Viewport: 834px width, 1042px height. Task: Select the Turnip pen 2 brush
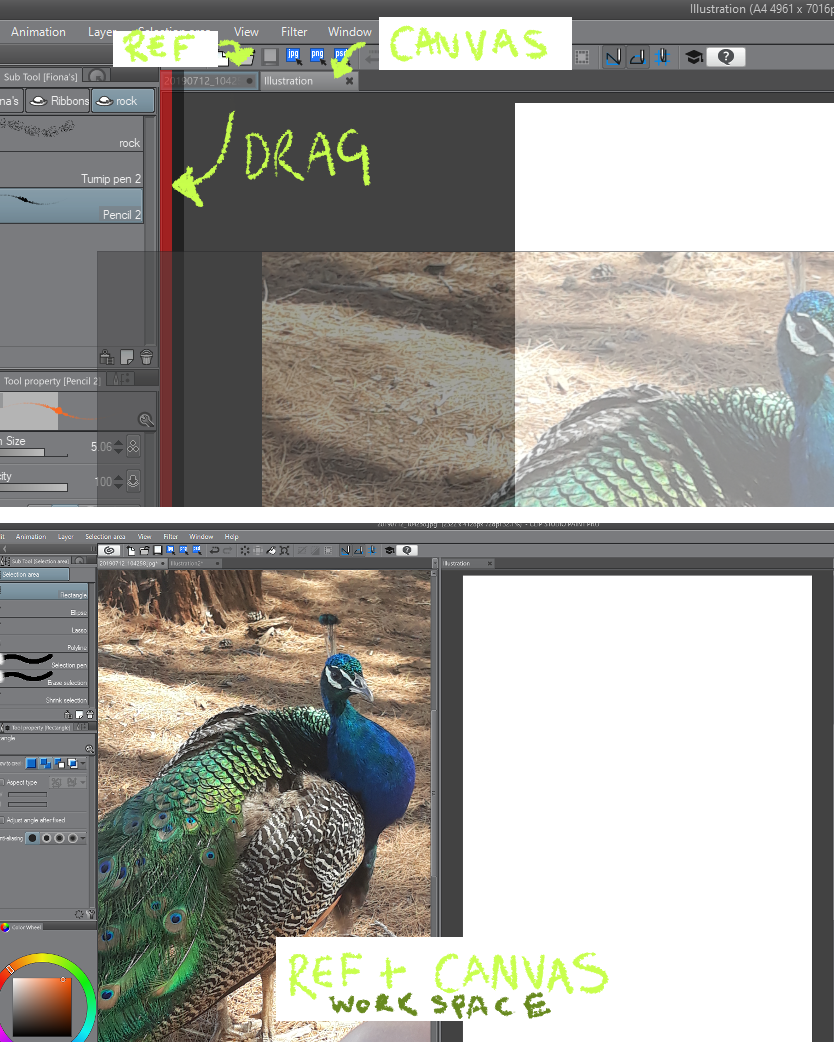pos(71,171)
